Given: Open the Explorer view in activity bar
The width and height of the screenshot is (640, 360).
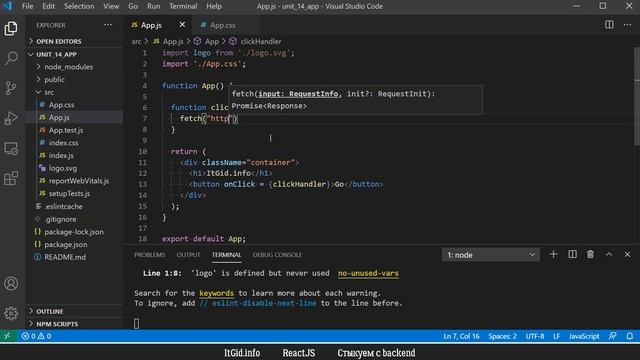Looking at the screenshot, I should (11, 28).
